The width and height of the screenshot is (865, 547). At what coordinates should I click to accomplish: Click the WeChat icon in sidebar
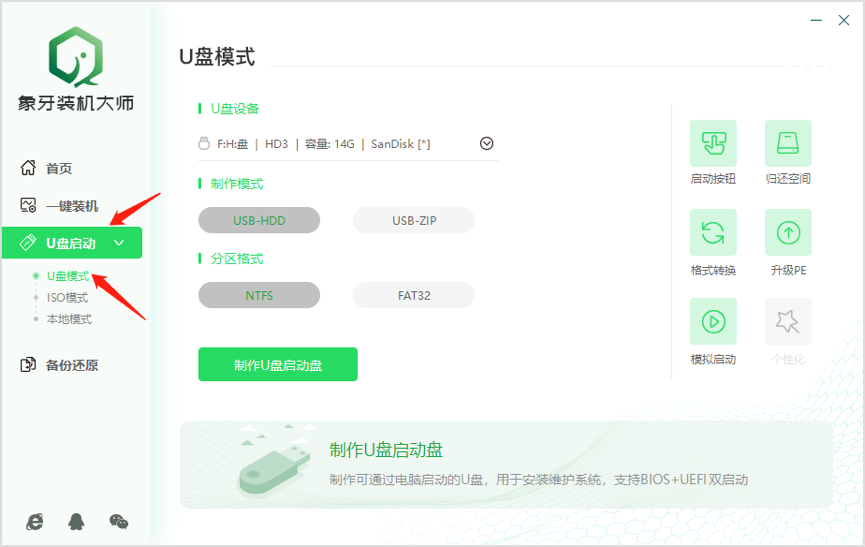click(x=119, y=521)
